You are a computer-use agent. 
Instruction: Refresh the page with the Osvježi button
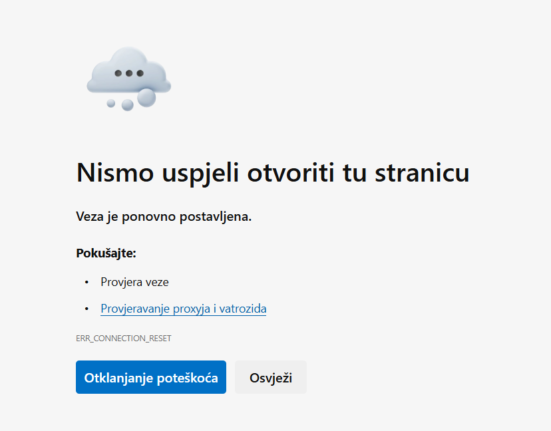271,377
